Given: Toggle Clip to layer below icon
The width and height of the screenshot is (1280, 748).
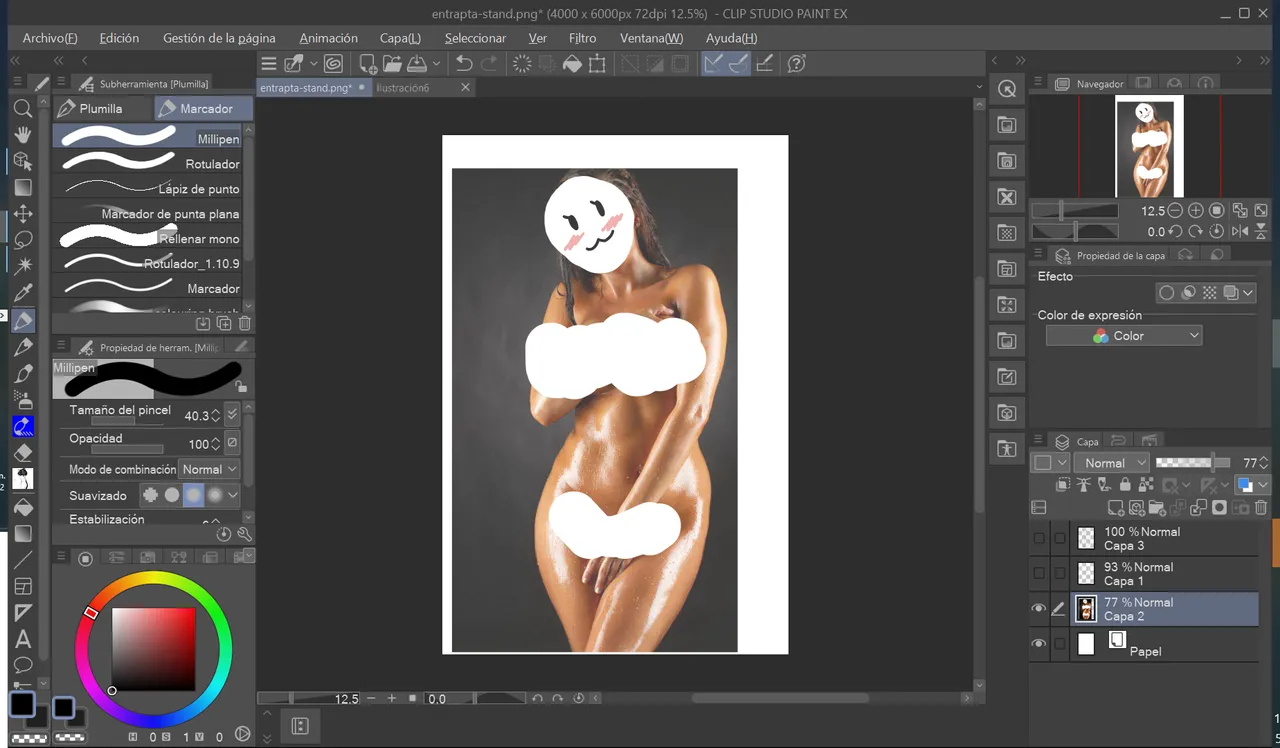Looking at the screenshot, I should 1062,485.
